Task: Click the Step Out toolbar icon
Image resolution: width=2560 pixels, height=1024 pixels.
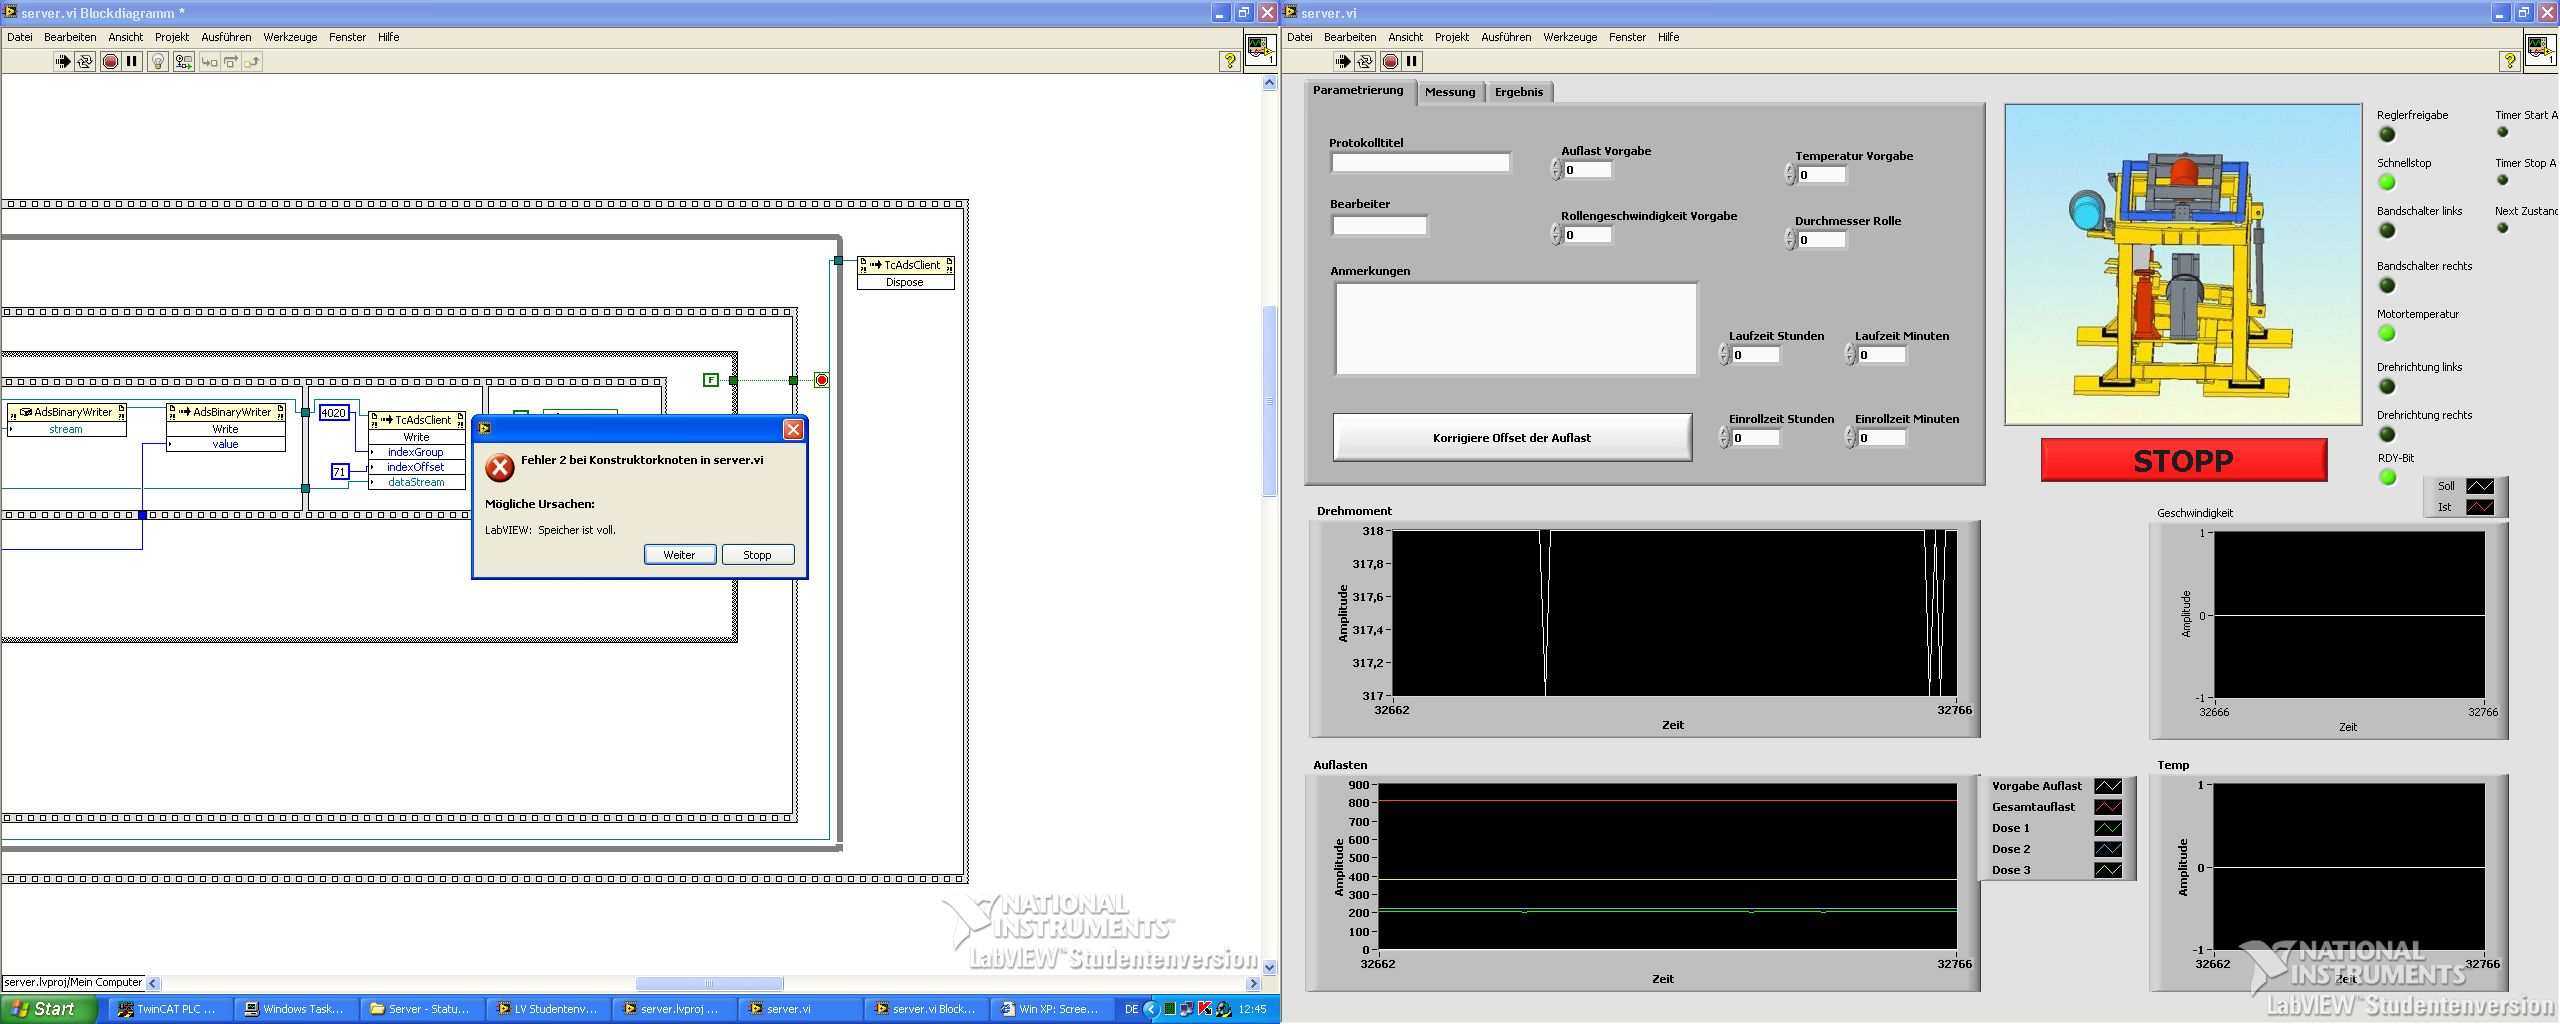Action: click(252, 62)
